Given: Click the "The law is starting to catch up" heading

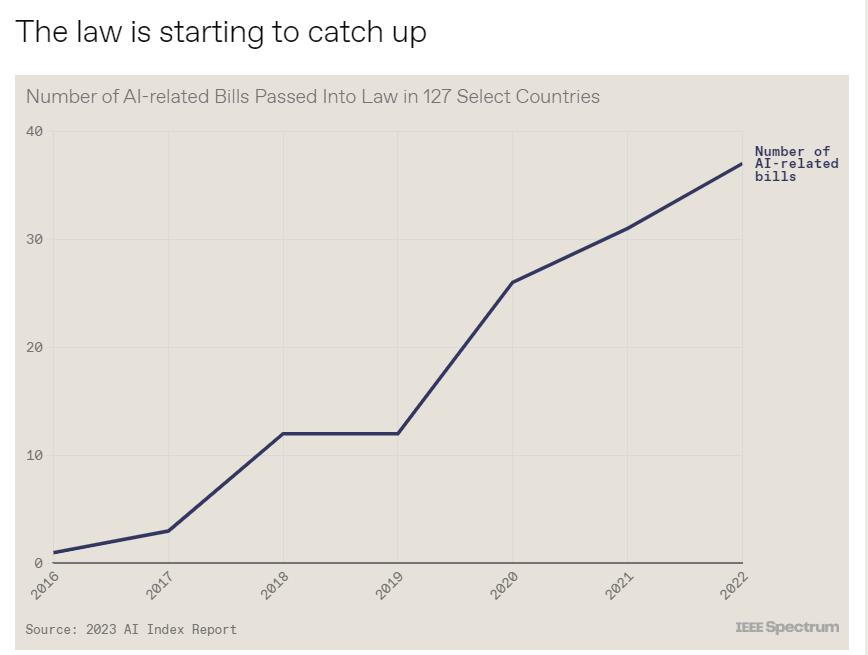Looking at the screenshot, I should click(221, 31).
